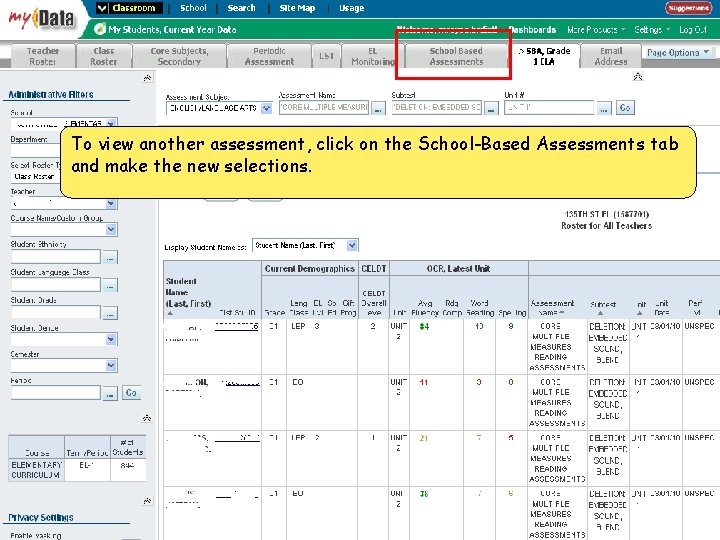The height and width of the screenshot is (540, 720).
Task: Go to School in top navigation
Action: pyautogui.click(x=193, y=8)
